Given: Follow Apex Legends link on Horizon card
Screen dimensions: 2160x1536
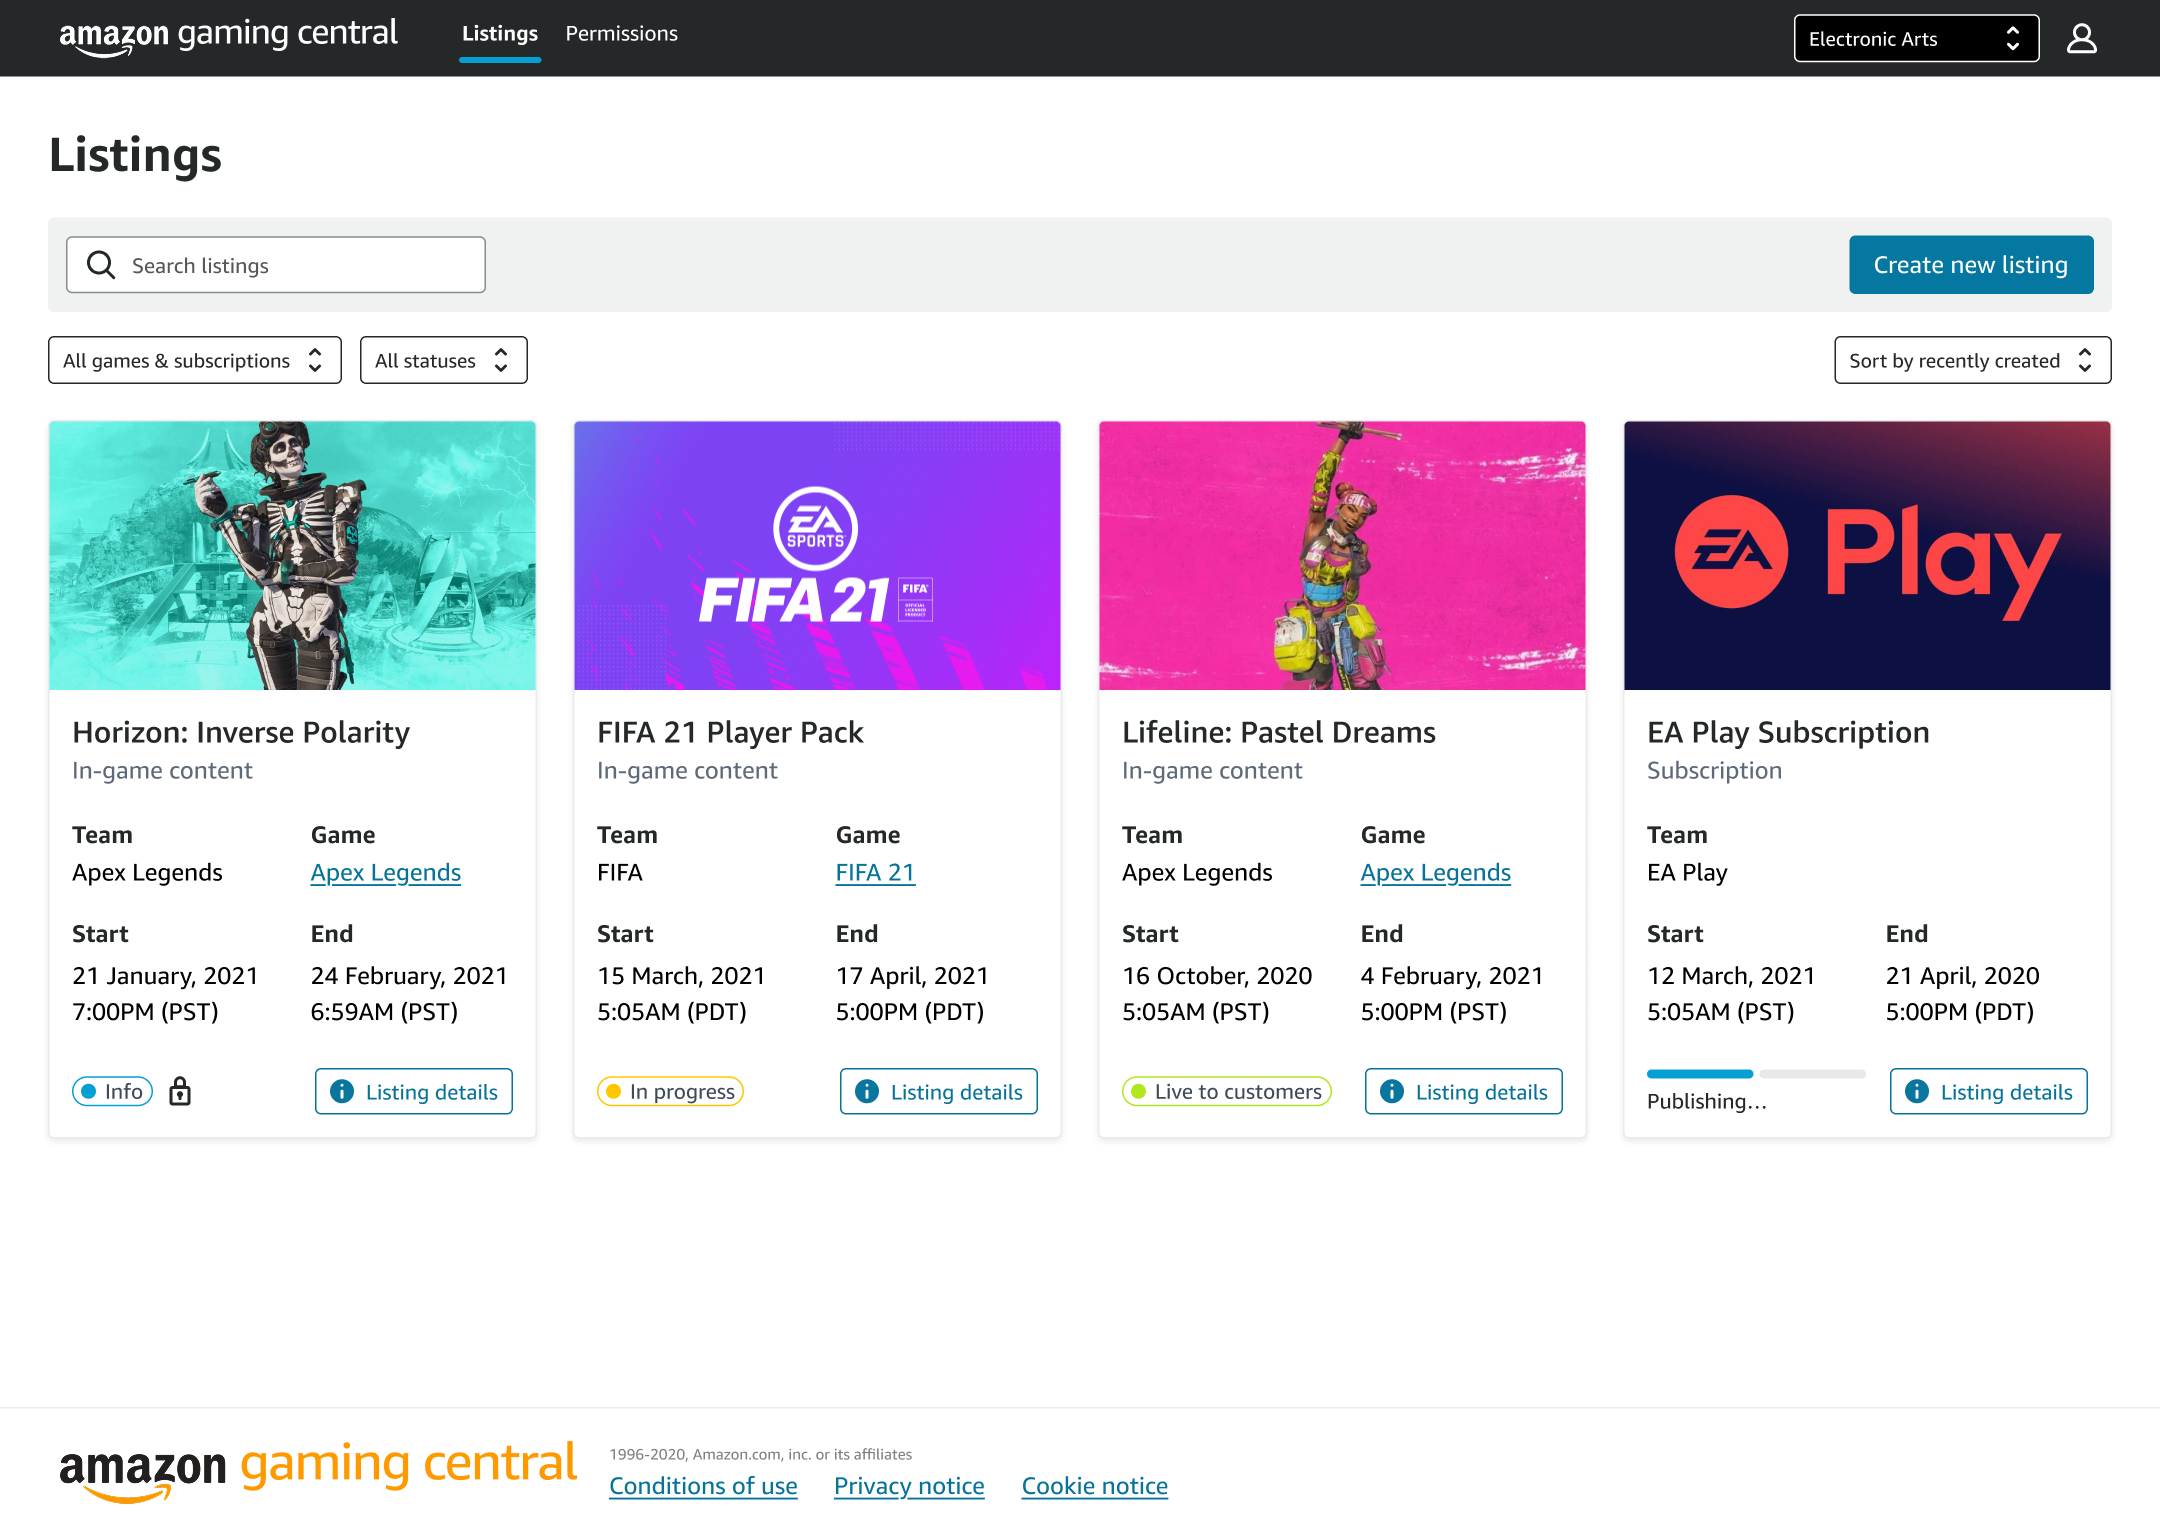Looking at the screenshot, I should pyautogui.click(x=386, y=873).
